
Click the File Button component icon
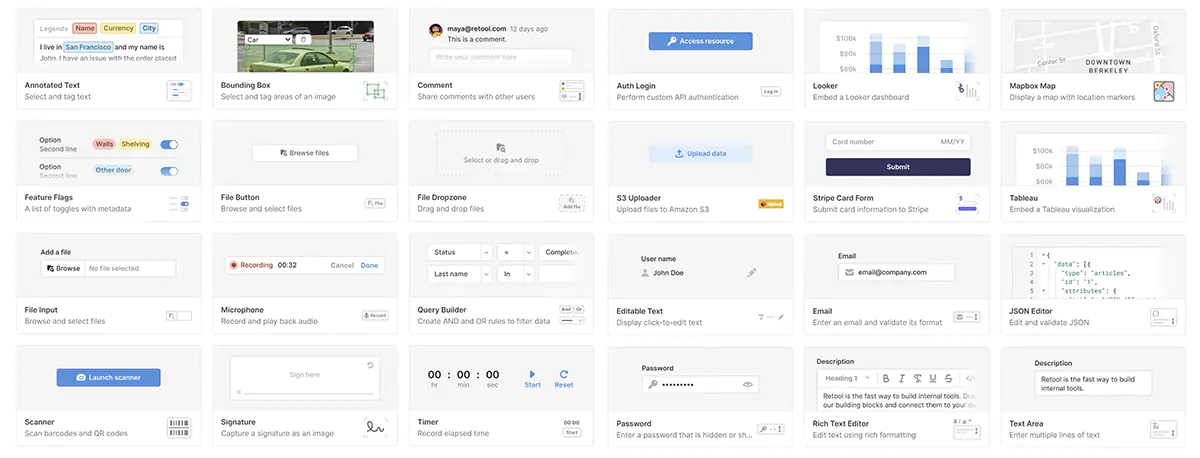coord(375,203)
